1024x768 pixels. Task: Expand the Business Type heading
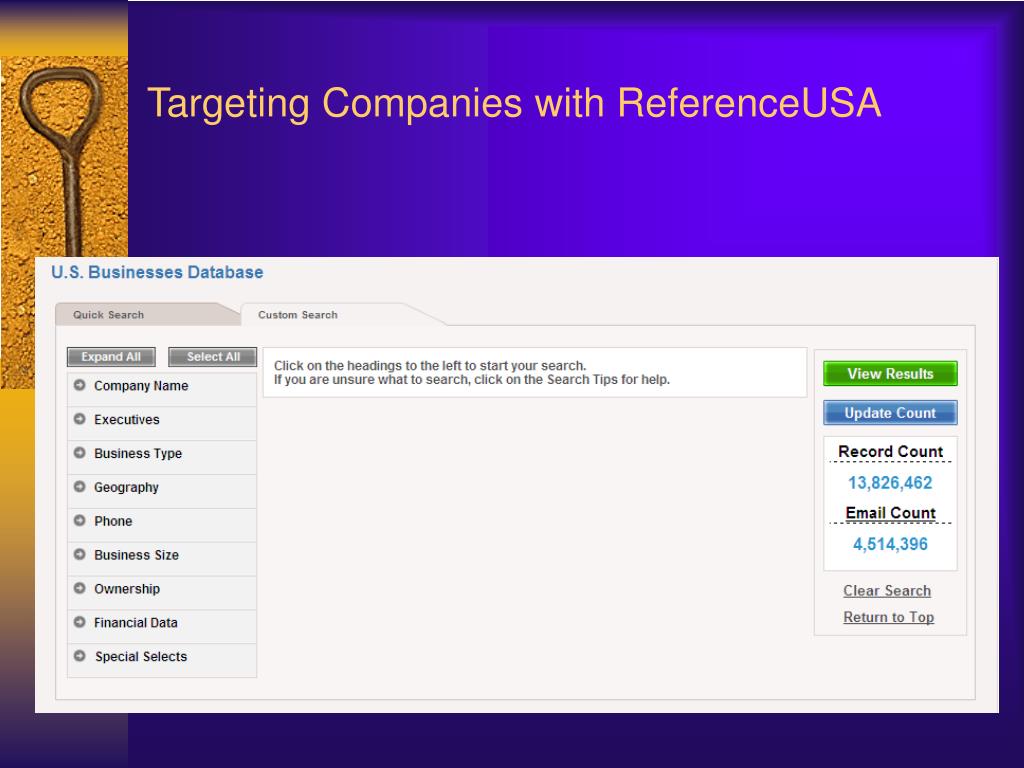coord(162,457)
